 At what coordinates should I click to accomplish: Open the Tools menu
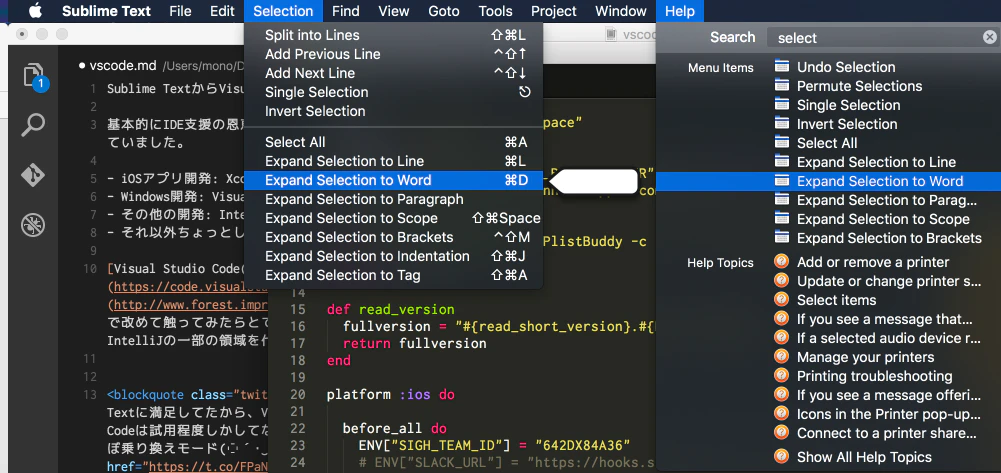[x=495, y=11]
